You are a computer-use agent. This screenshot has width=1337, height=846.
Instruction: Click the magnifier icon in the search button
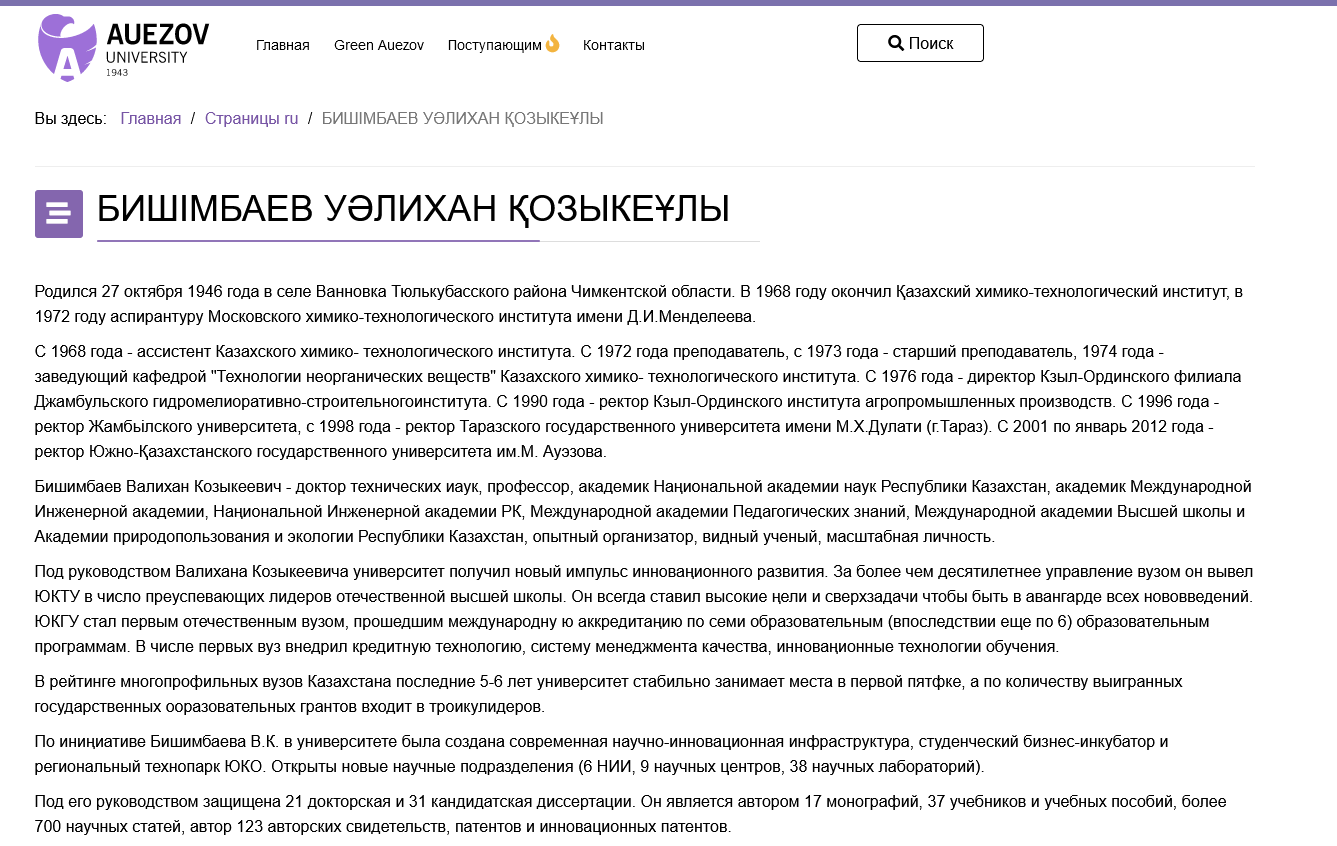pos(896,43)
